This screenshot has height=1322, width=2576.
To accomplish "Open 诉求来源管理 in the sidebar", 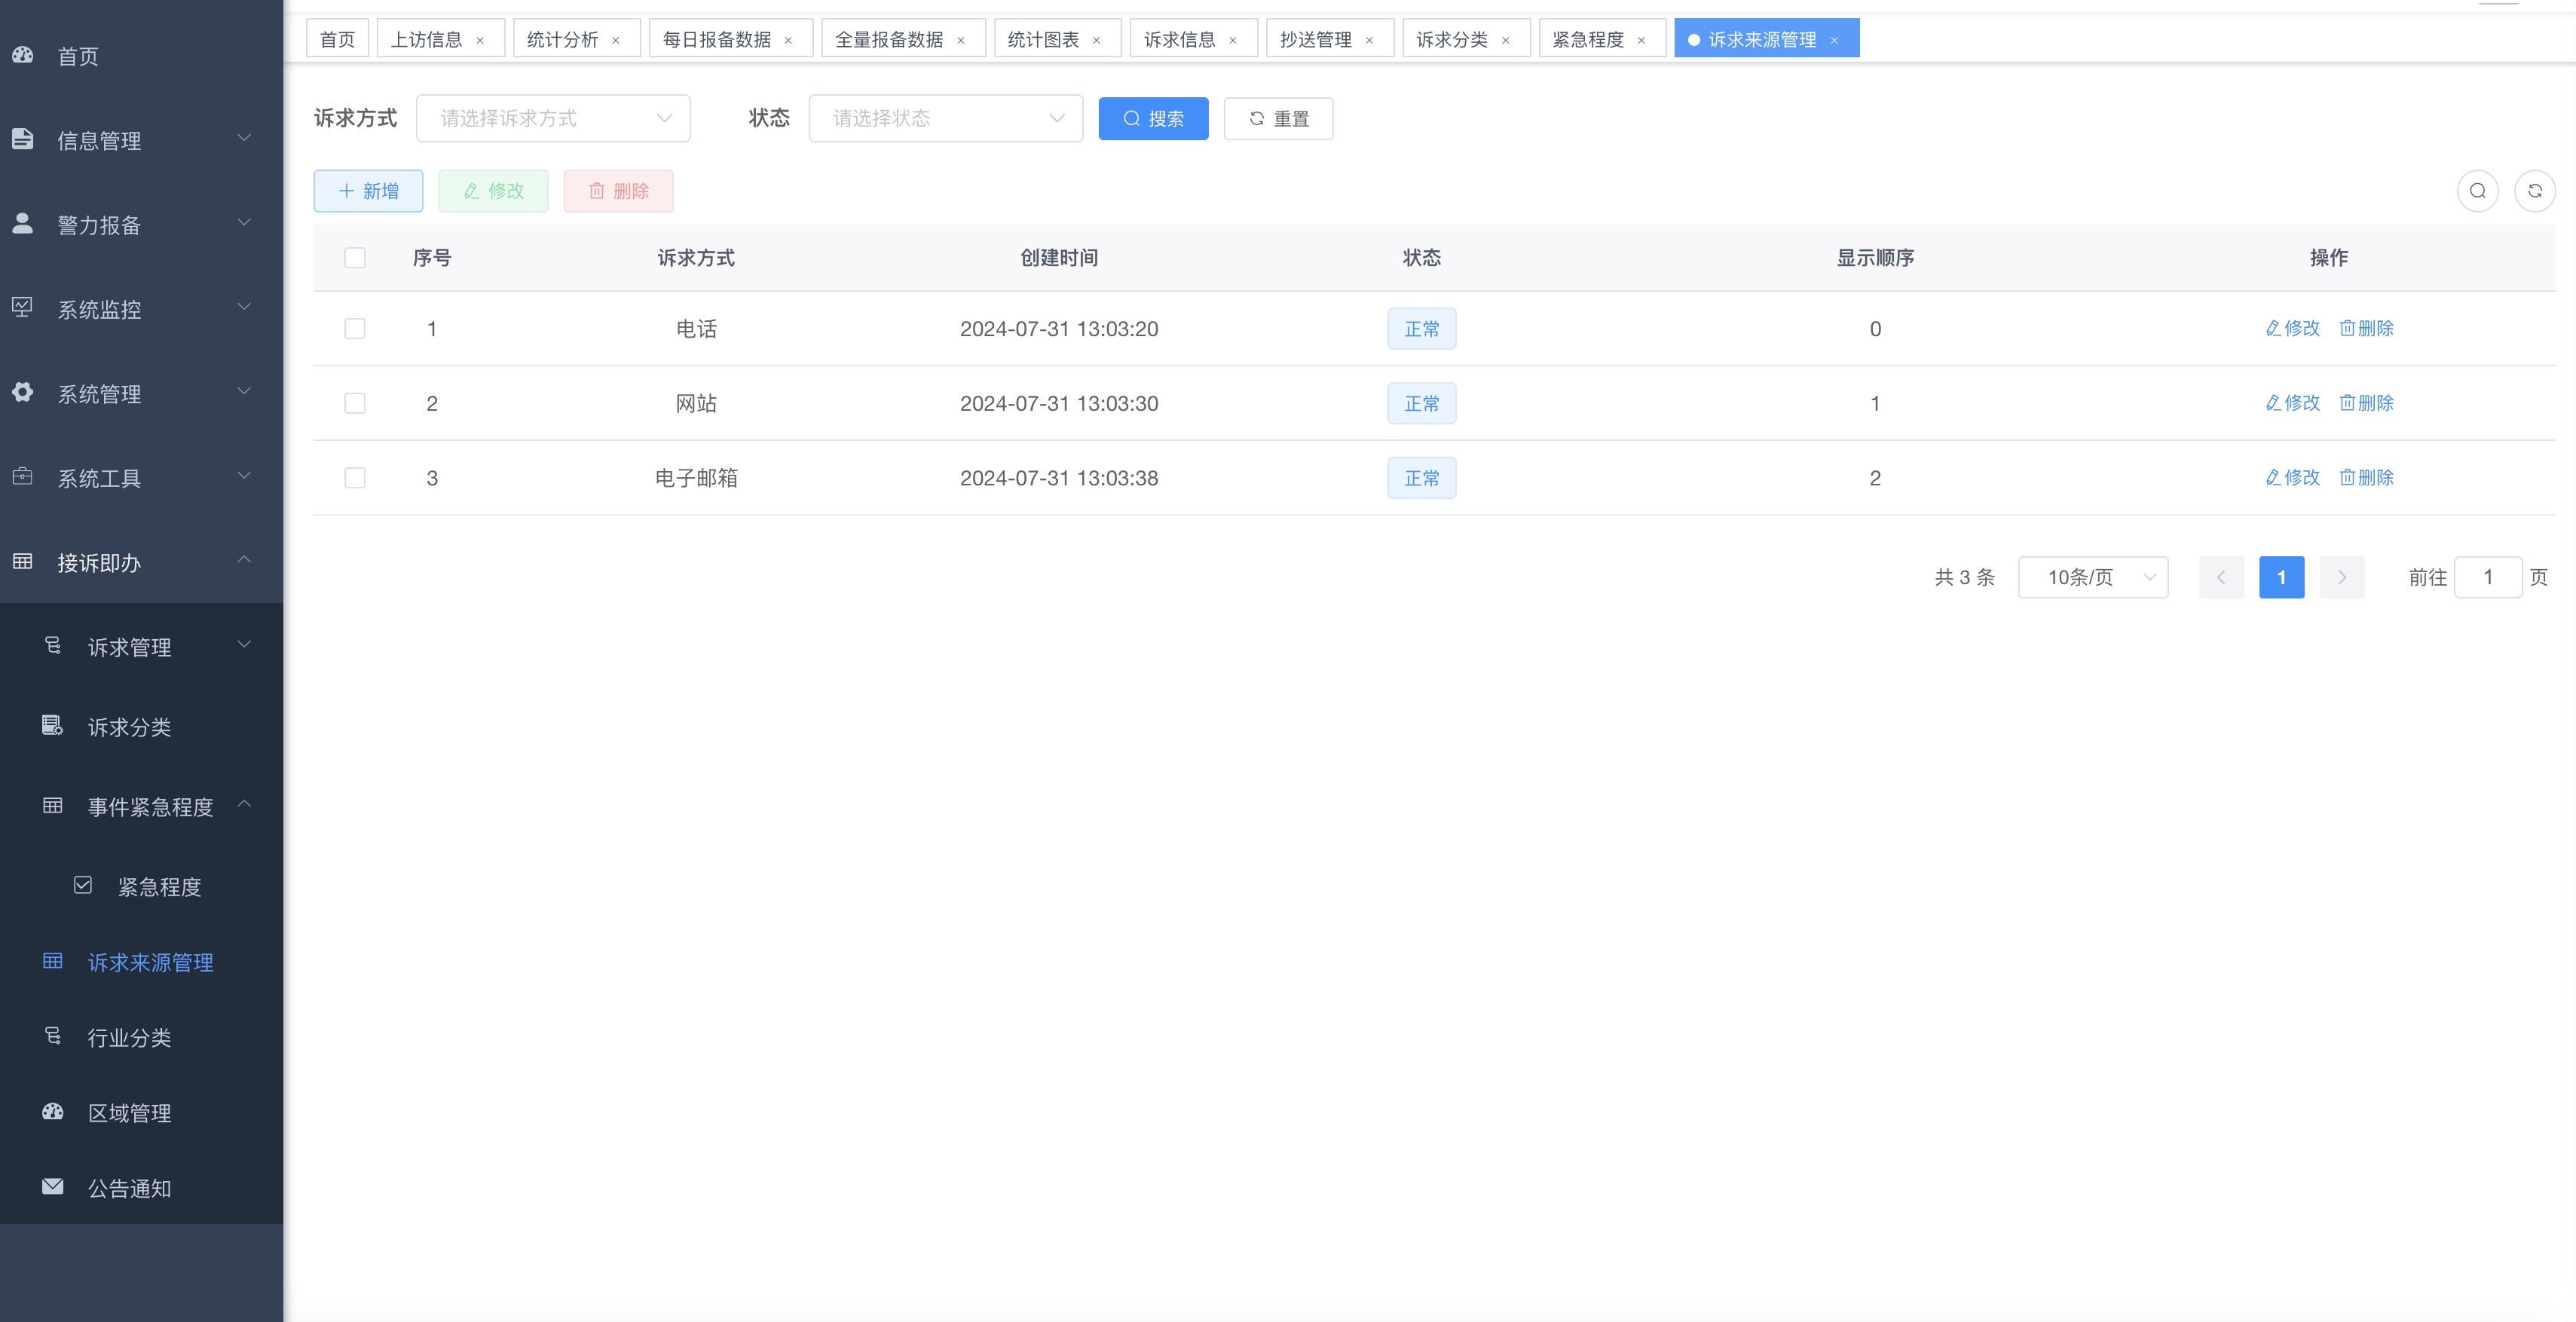I will pos(141,961).
